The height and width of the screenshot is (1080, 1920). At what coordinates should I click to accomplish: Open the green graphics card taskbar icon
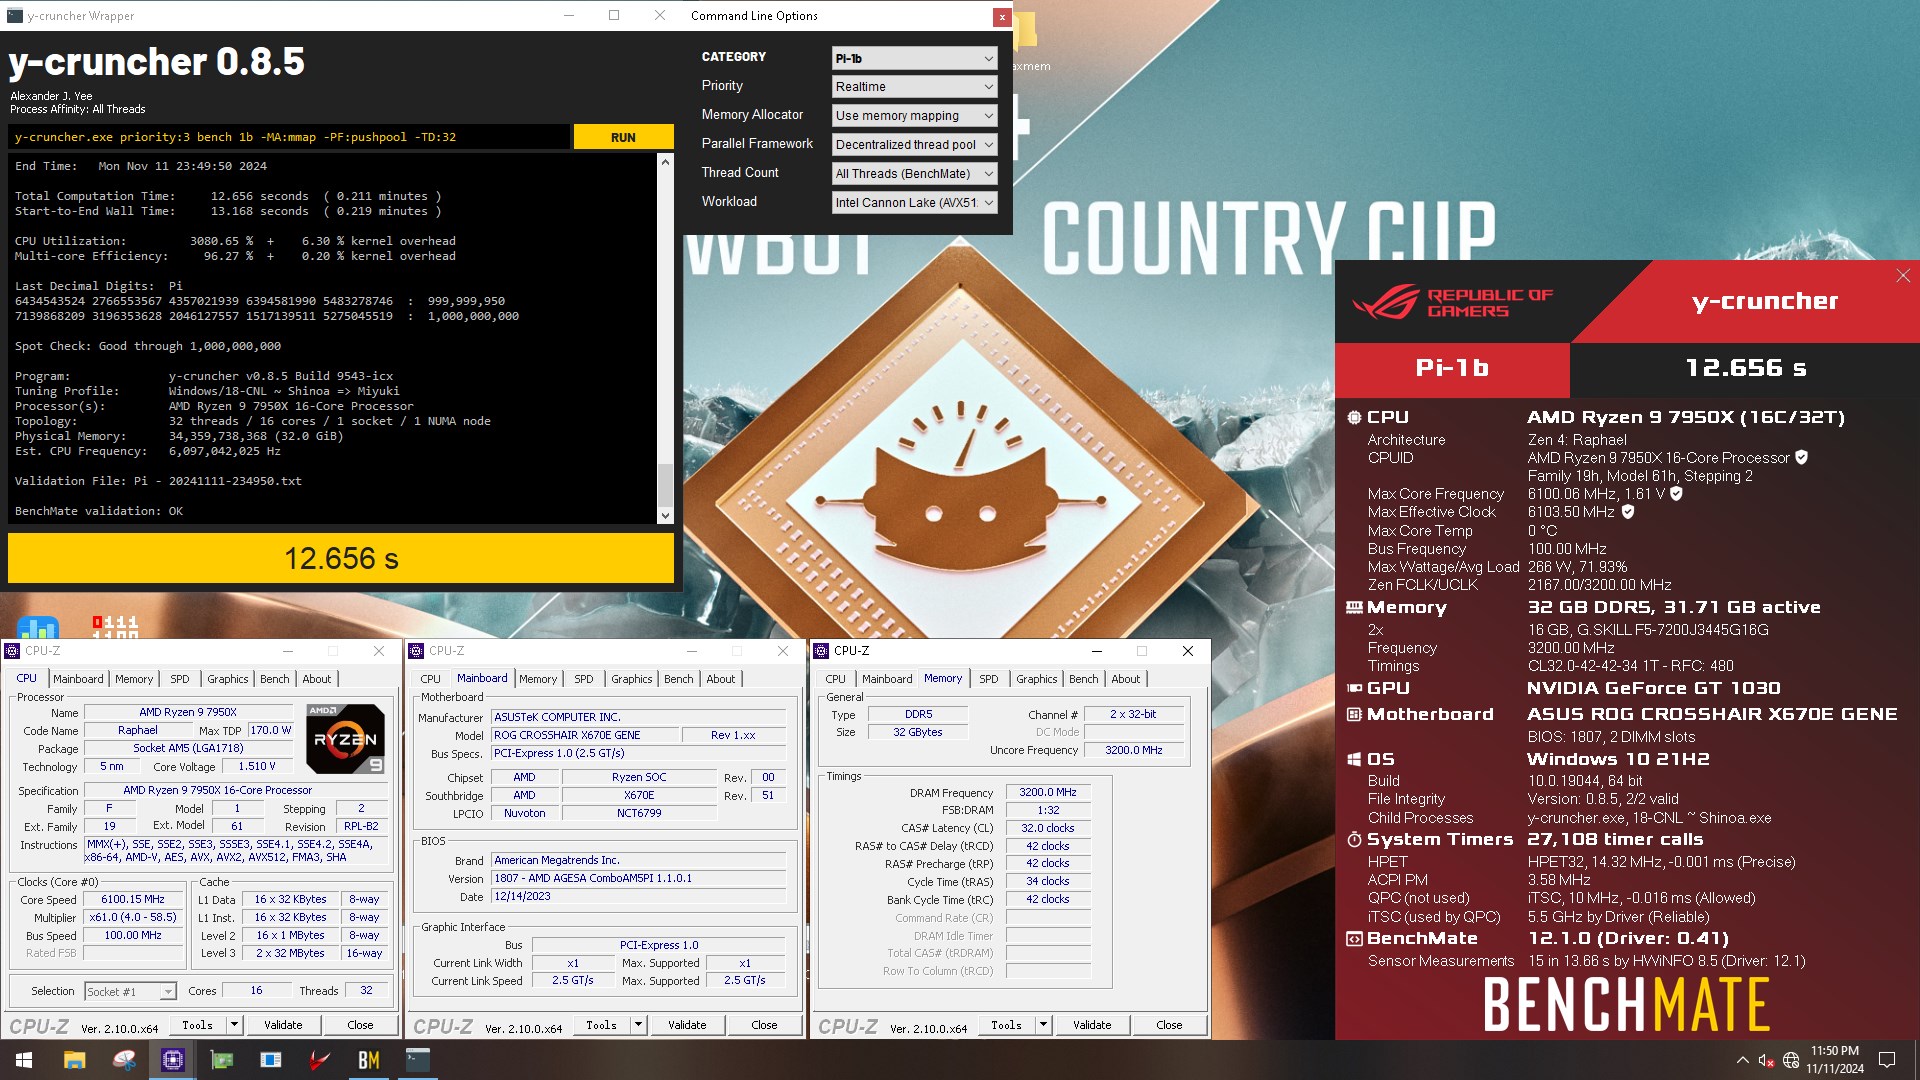click(x=222, y=1060)
